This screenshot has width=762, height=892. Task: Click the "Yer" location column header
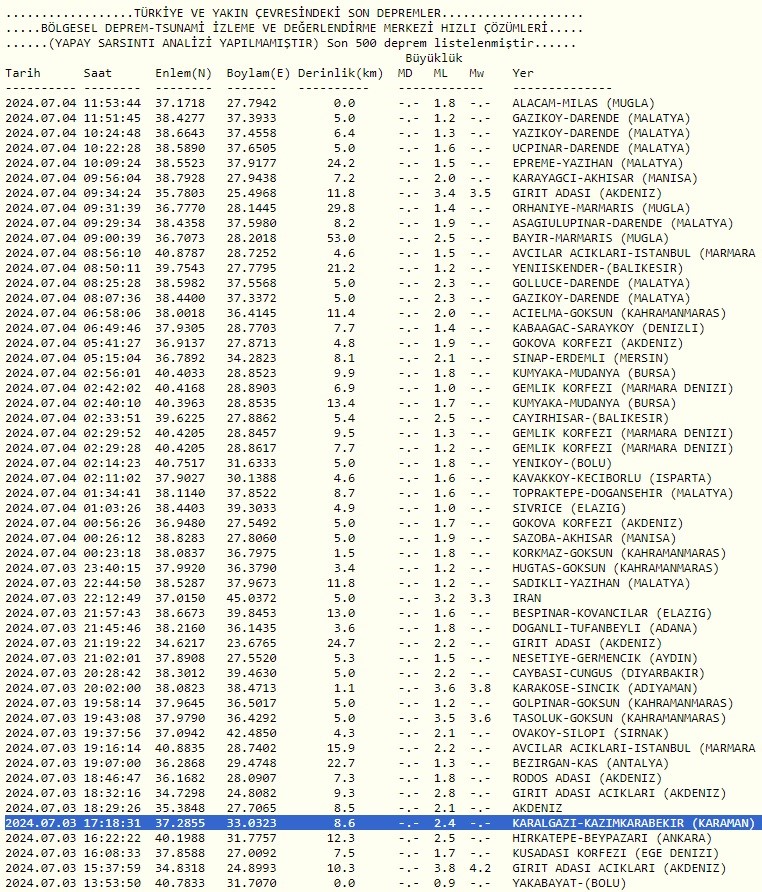(523, 74)
